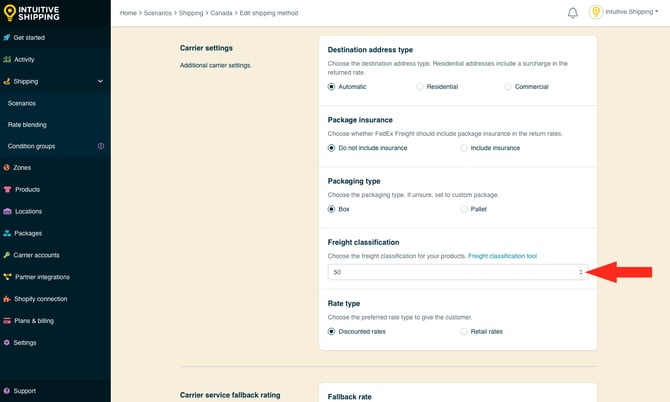Click Edit shipping method breadcrumb text

click(x=269, y=13)
